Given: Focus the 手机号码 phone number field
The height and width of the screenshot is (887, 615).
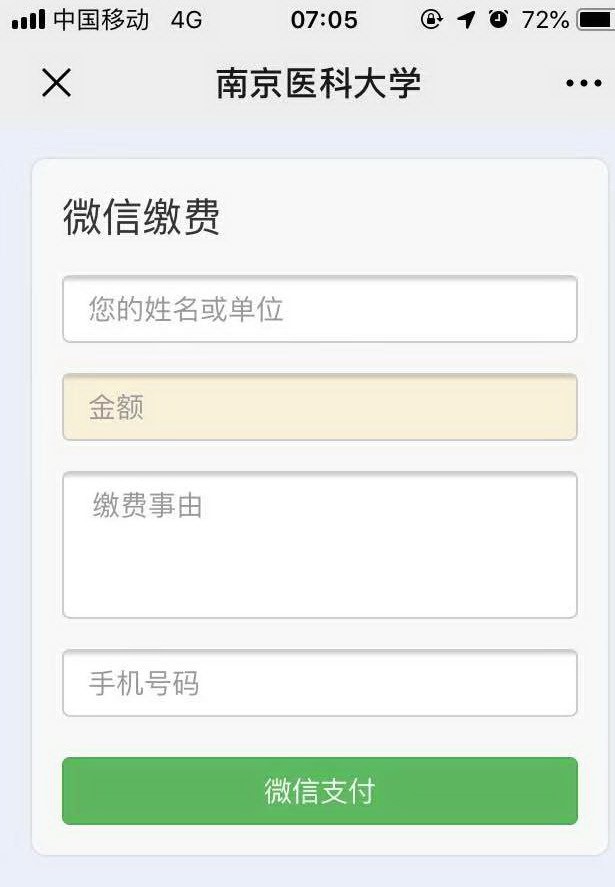Looking at the screenshot, I should pos(320,683).
